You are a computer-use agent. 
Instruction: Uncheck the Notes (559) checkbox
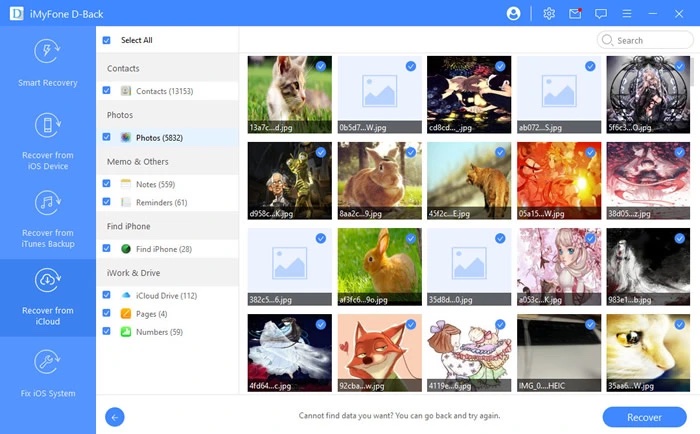click(106, 183)
